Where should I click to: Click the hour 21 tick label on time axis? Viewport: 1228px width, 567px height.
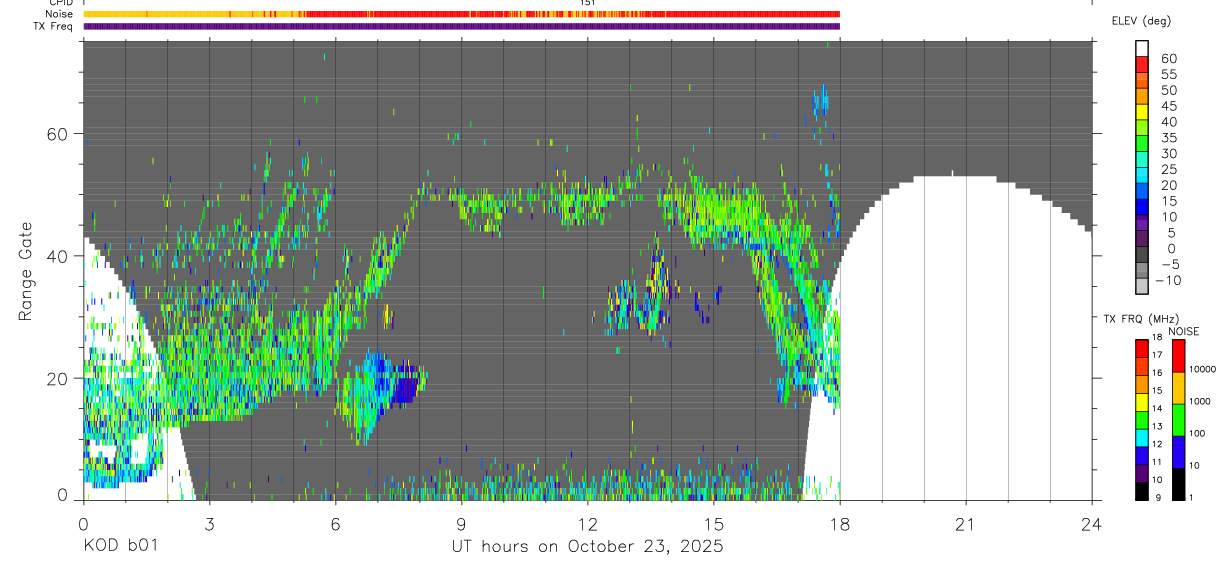(966, 523)
